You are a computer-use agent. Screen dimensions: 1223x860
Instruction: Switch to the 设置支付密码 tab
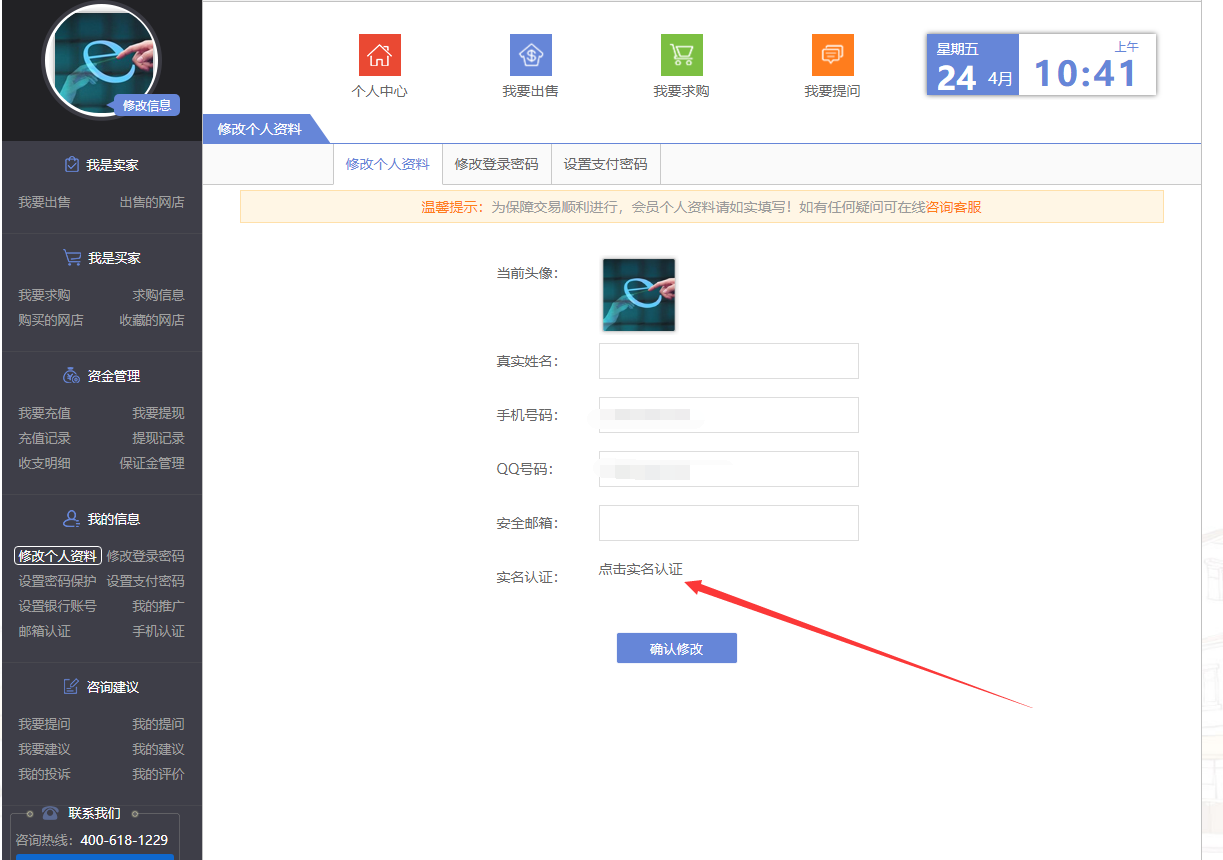pyautogui.click(x=605, y=164)
